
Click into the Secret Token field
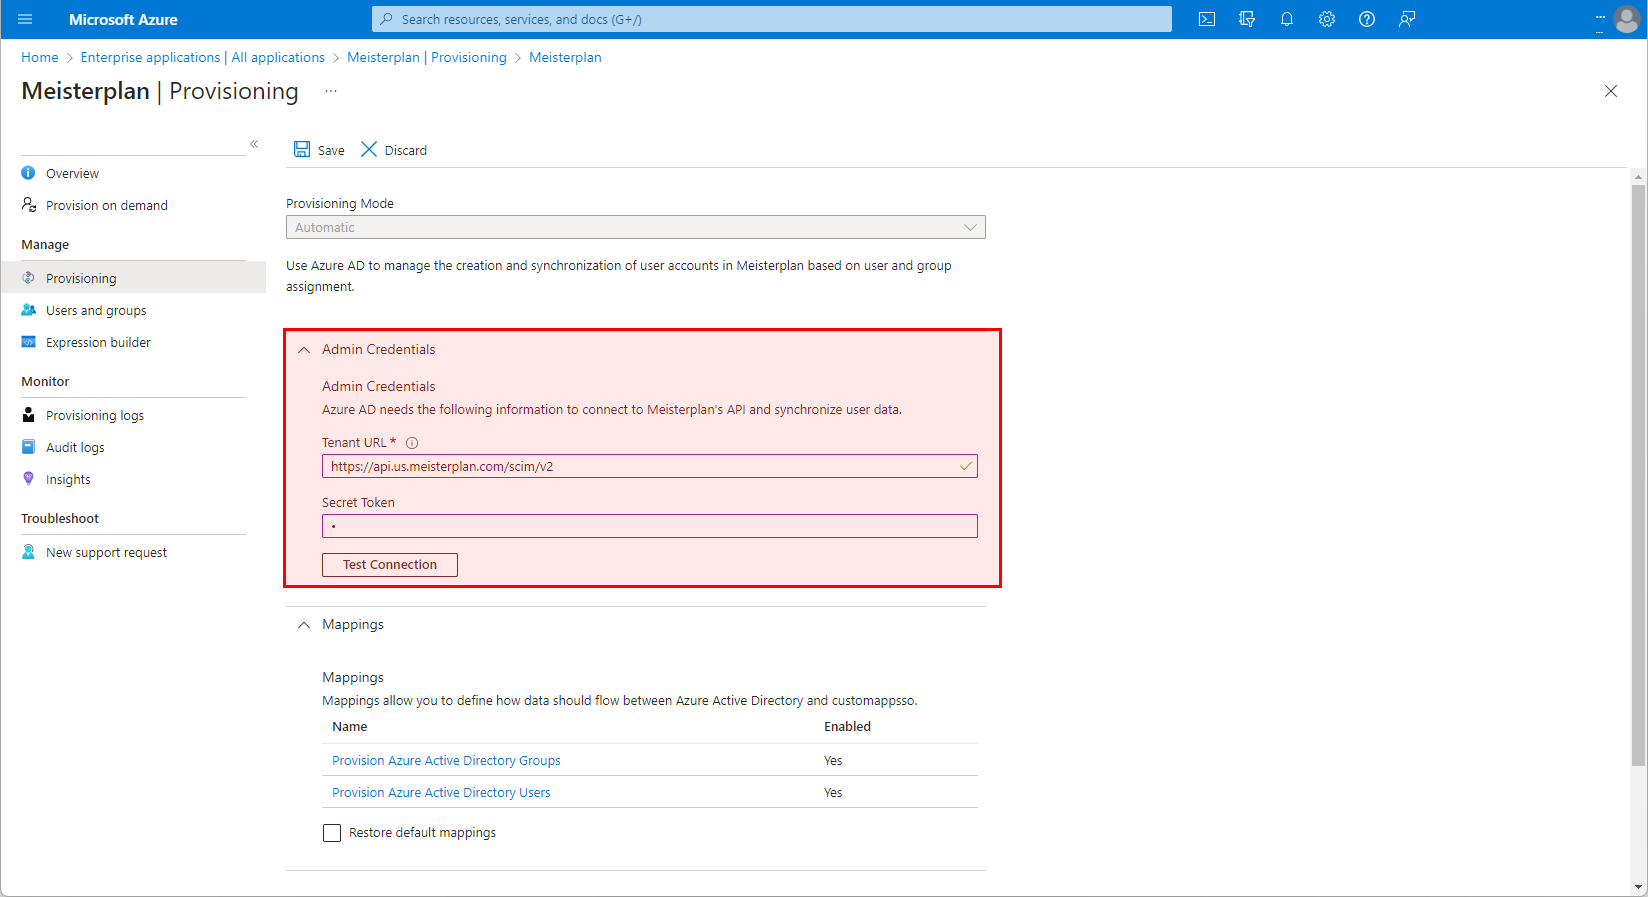click(x=649, y=526)
